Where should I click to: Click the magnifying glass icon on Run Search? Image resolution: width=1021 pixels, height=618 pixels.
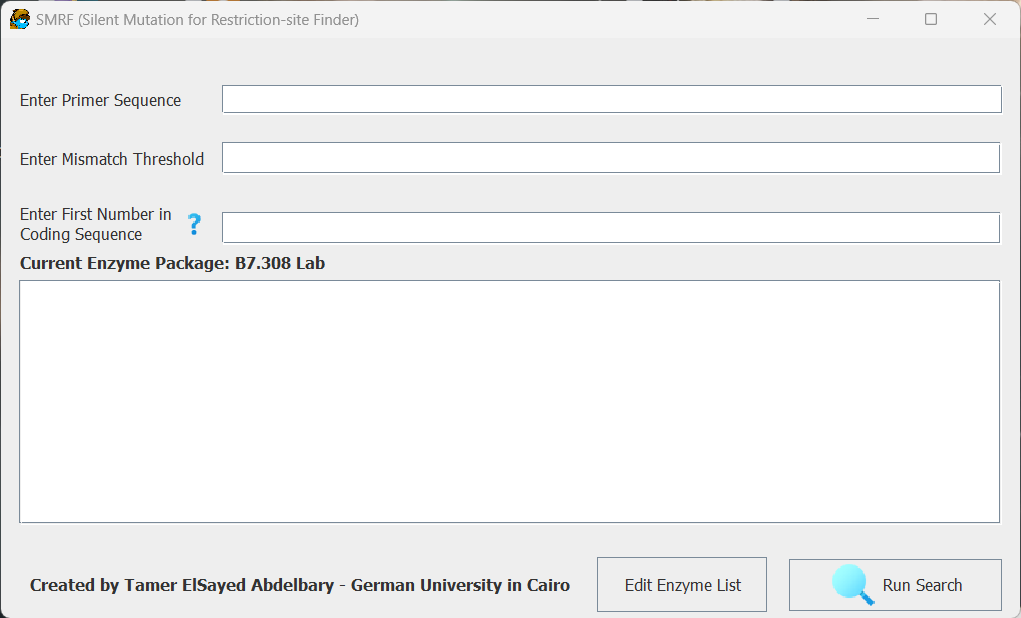pos(852,584)
